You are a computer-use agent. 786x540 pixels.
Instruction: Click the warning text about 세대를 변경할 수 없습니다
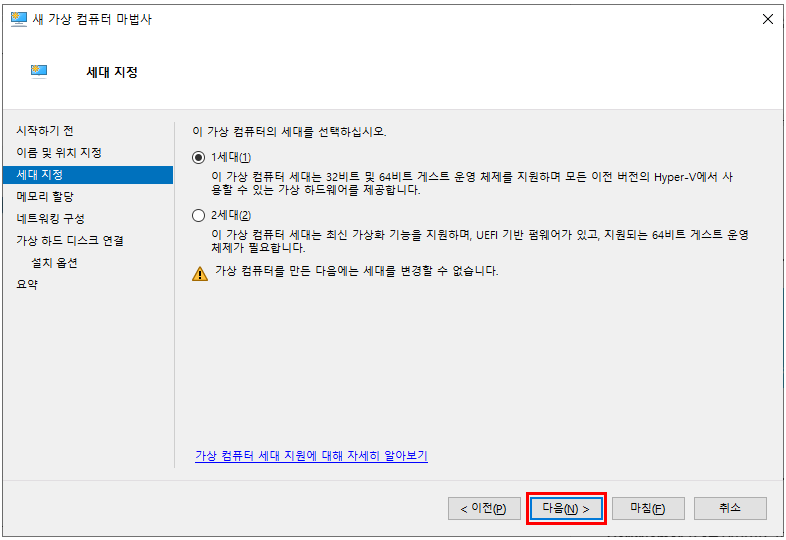click(x=356, y=271)
